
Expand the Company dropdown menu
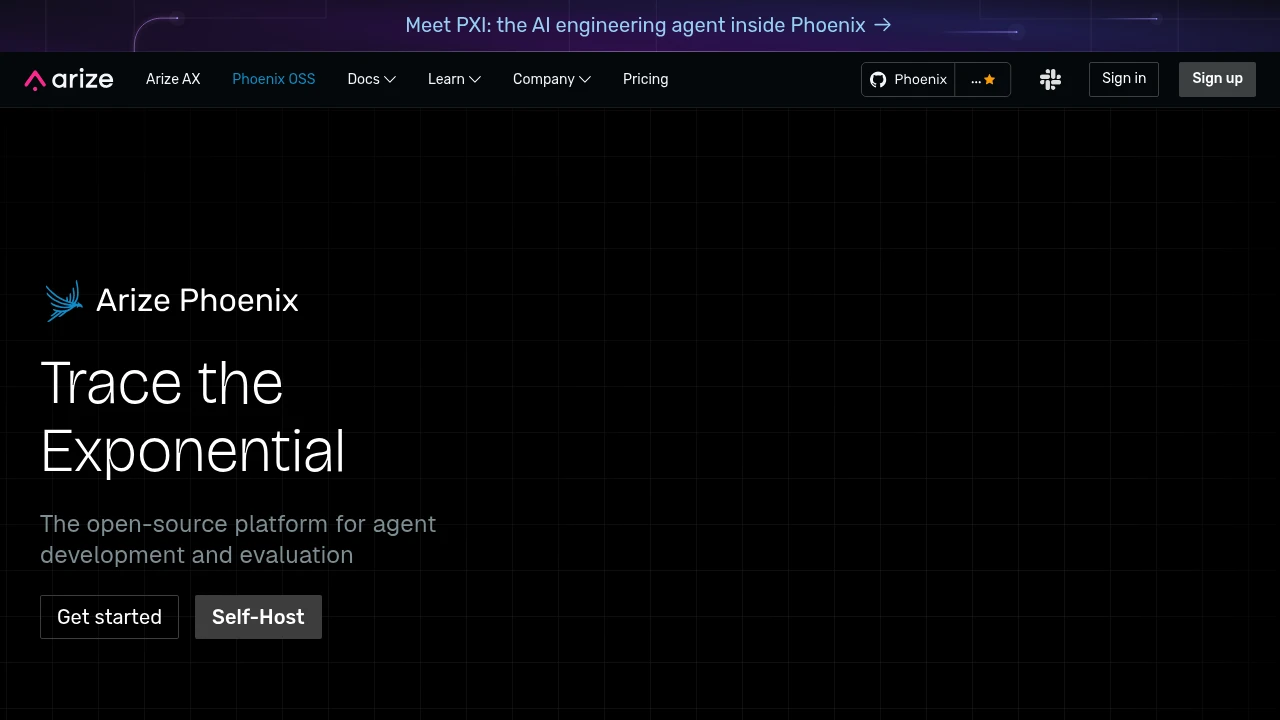click(551, 79)
